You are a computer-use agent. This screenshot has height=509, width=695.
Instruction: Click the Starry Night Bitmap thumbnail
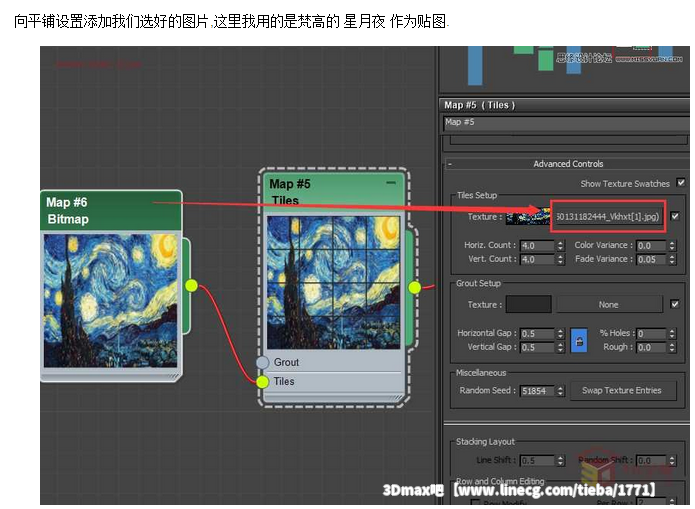pyautogui.click(x=110, y=301)
